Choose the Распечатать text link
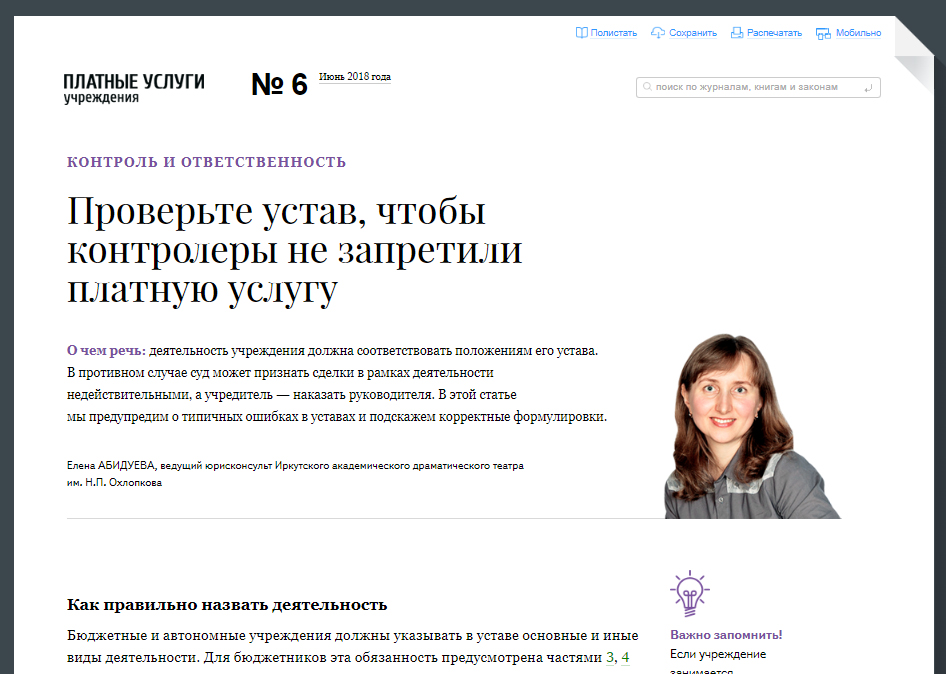This screenshot has height=674, width=946. (774, 33)
